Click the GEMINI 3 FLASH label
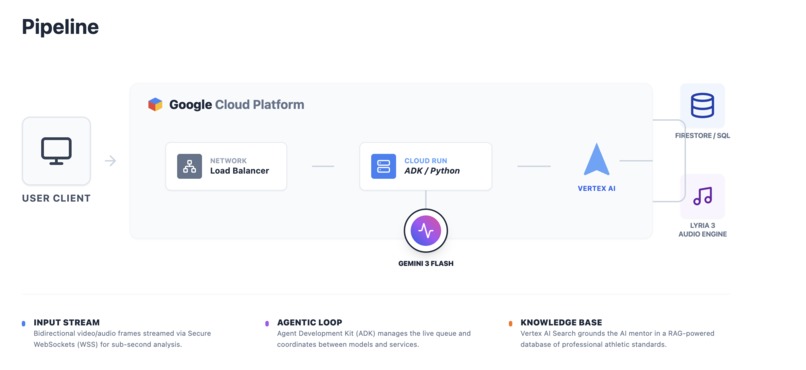The image size is (806, 370). pos(426,264)
